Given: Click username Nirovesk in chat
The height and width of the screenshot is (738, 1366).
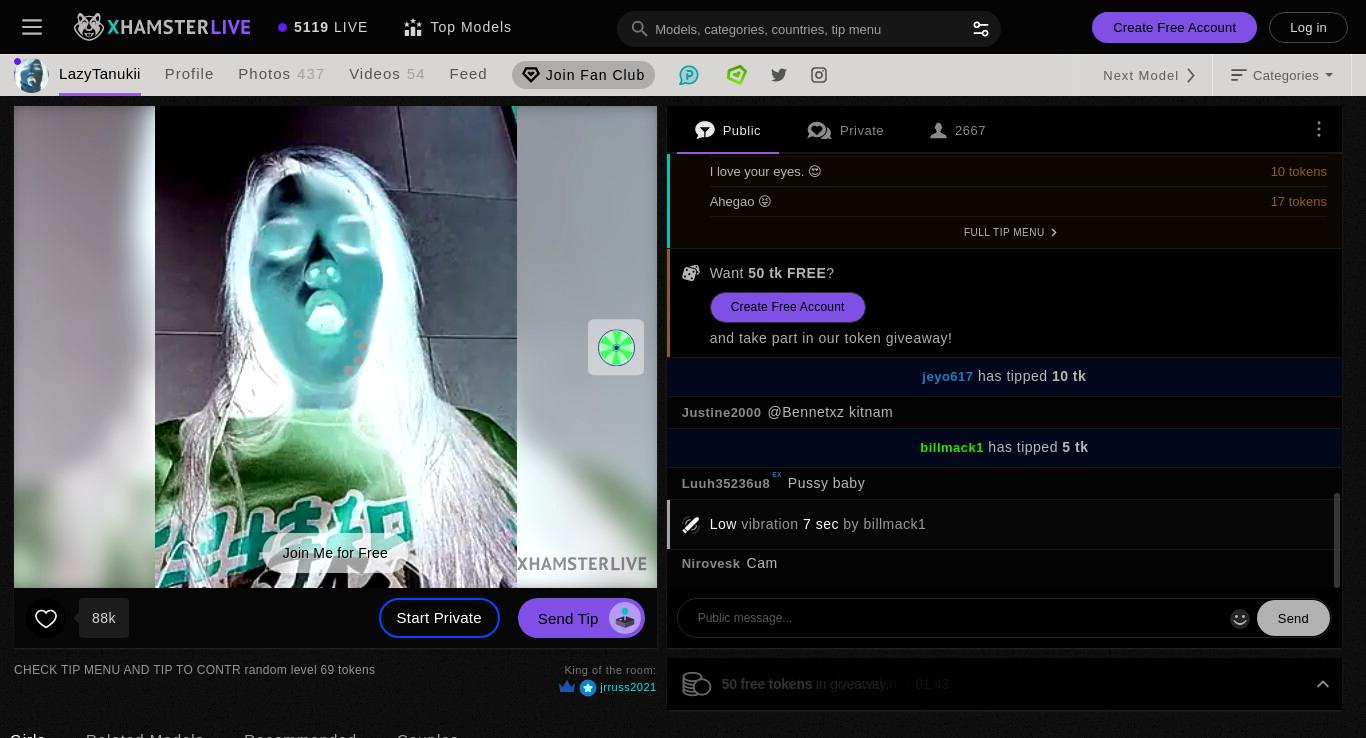Looking at the screenshot, I should (711, 564).
